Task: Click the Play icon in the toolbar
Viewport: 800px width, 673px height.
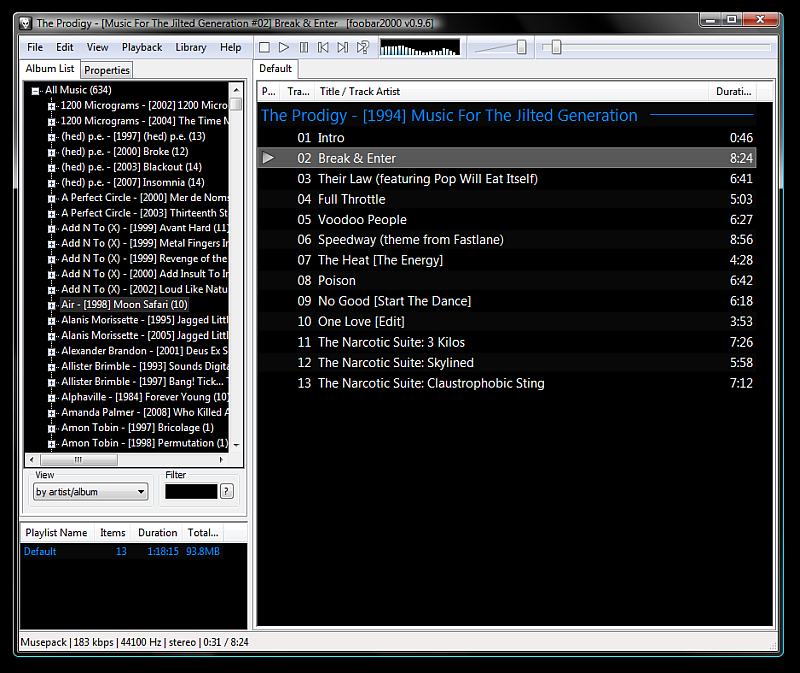Action: pos(284,46)
